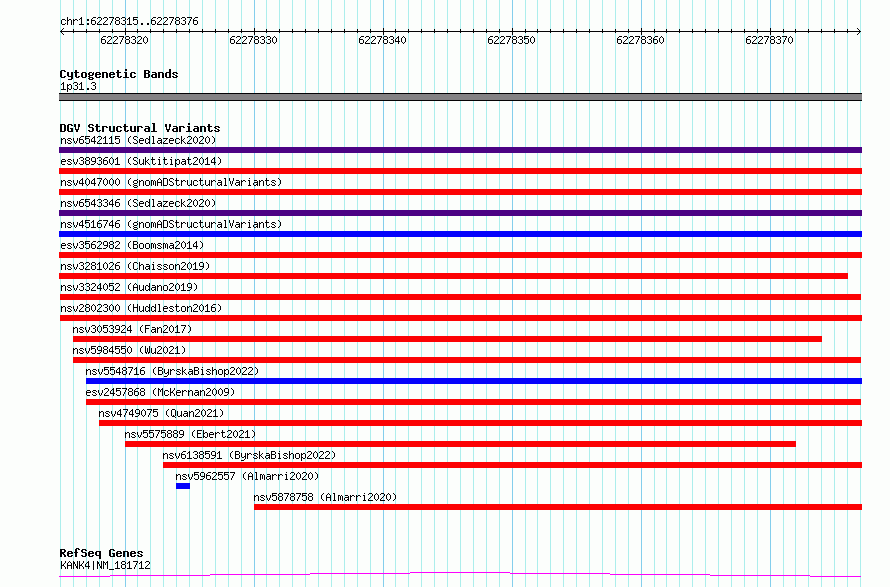The height and width of the screenshot is (587, 890).
Task: Select the red bar under nsv5878758
Action: (x=558, y=507)
